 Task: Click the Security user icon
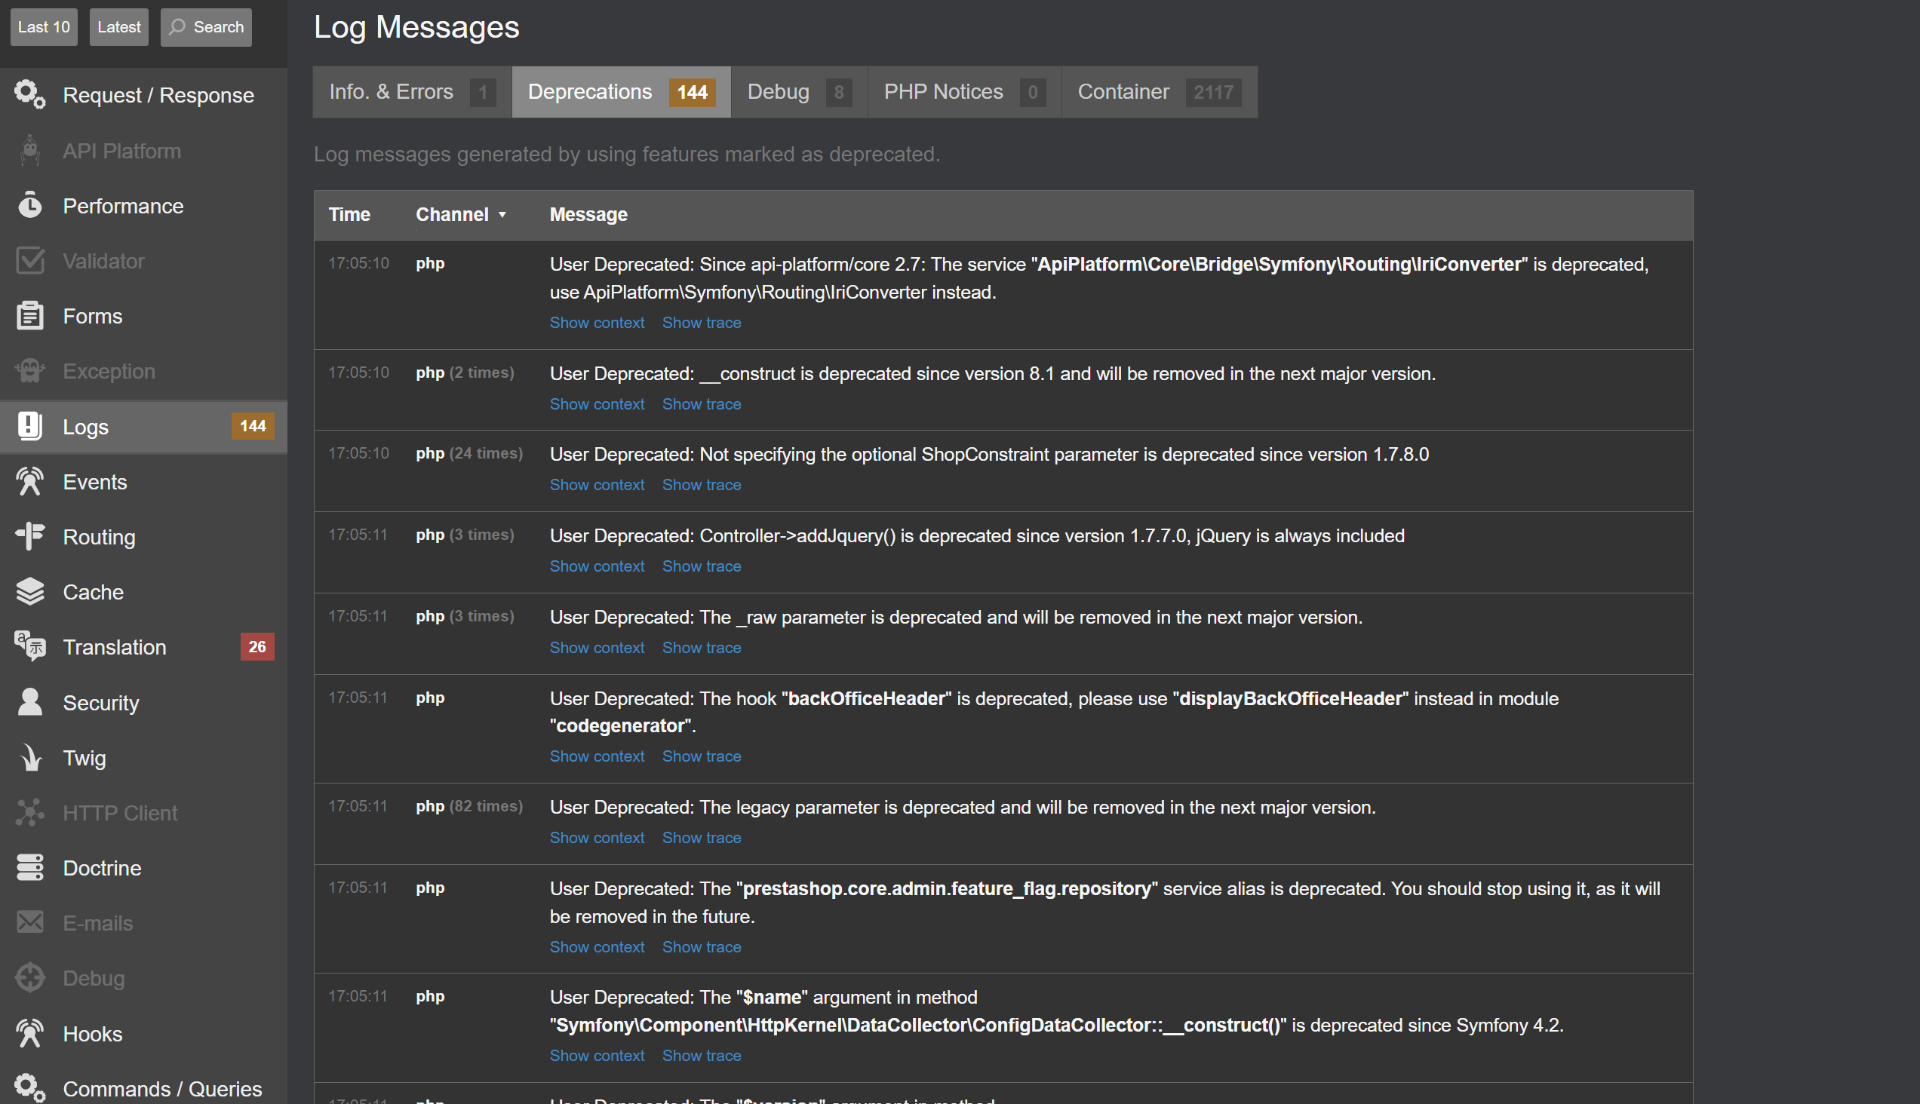[x=30, y=702]
